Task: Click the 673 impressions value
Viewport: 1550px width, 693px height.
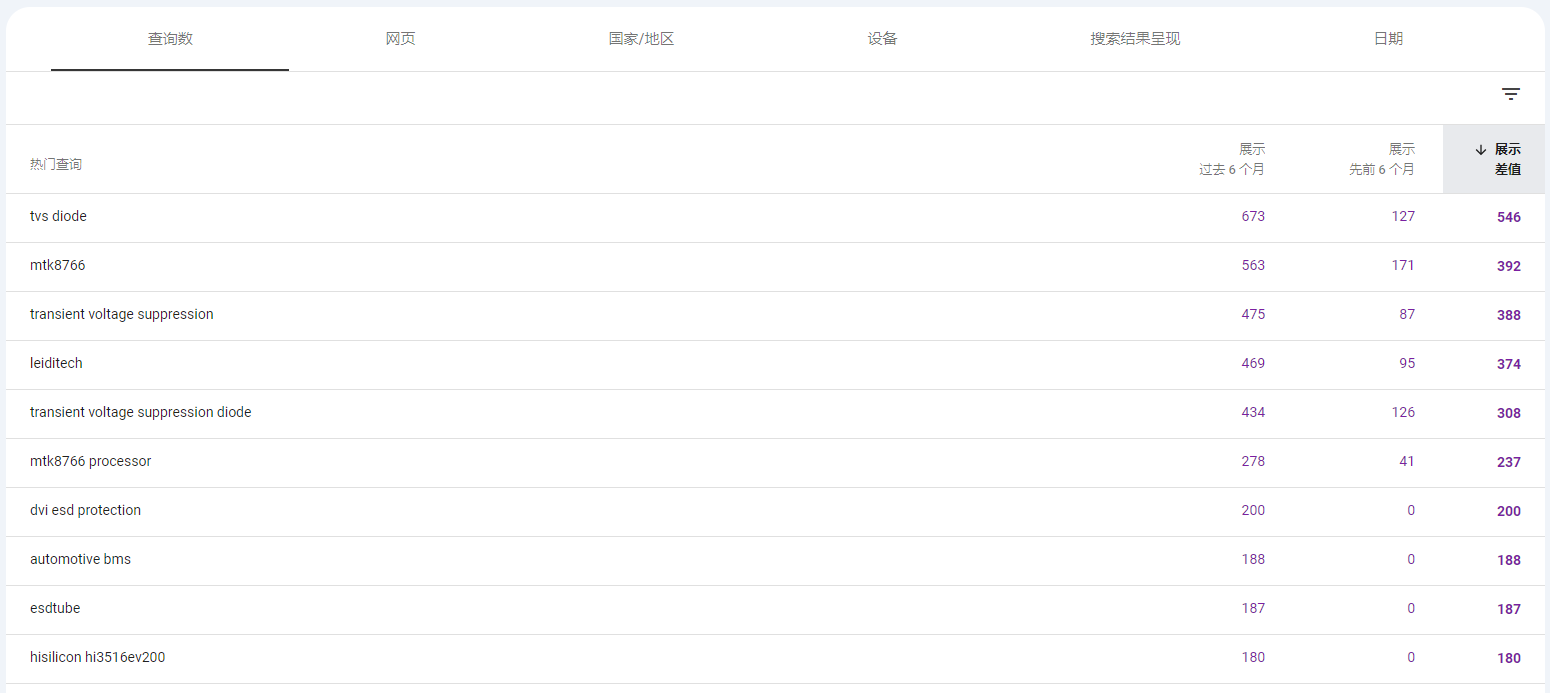Action: [x=1253, y=216]
